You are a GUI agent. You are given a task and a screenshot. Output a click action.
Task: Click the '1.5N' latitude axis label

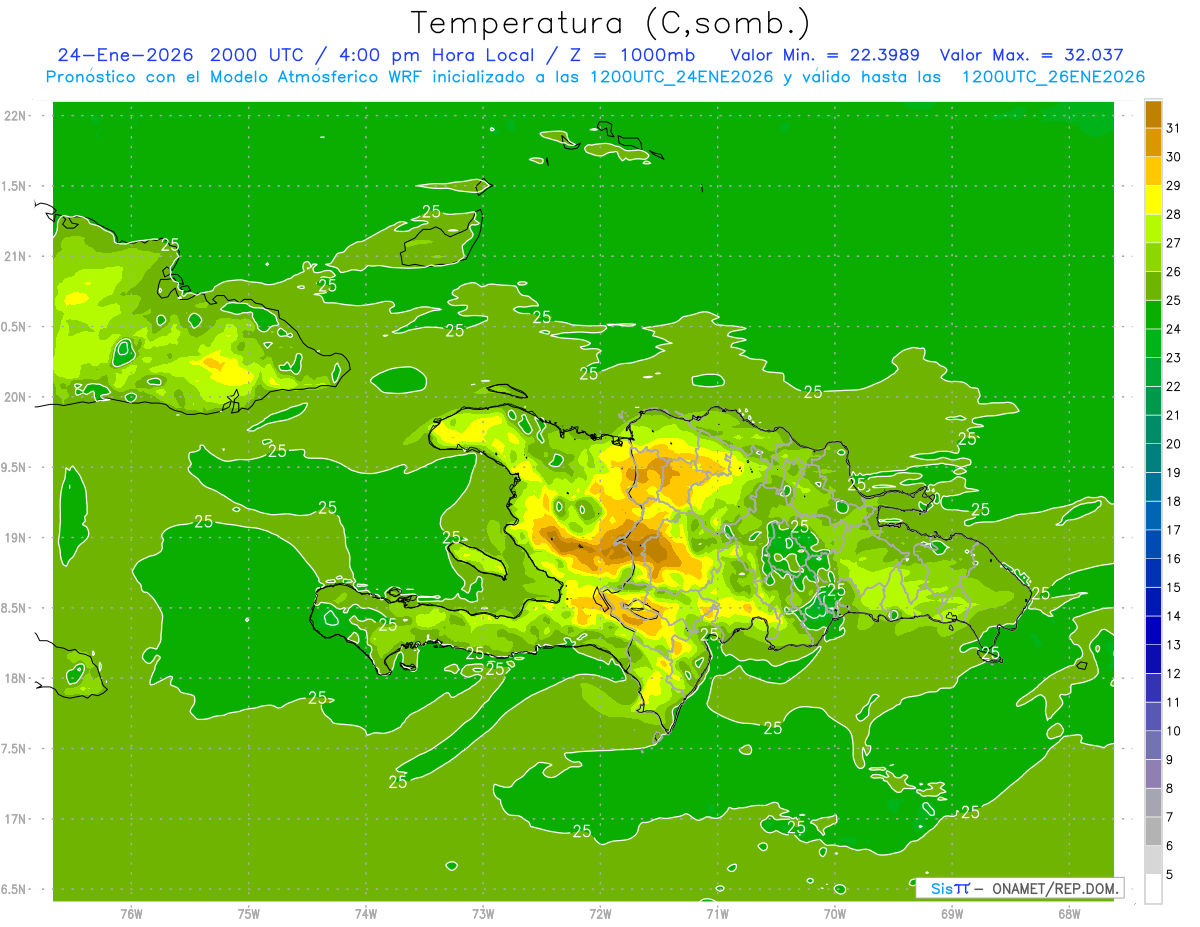point(14,186)
